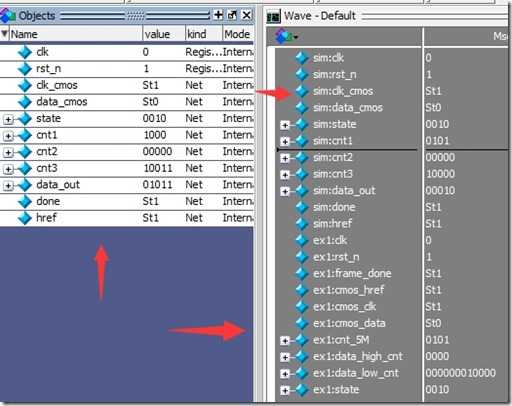512x406 pixels.
Task: Expand sim:cnt3 in the Wave window
Action: 285,175
